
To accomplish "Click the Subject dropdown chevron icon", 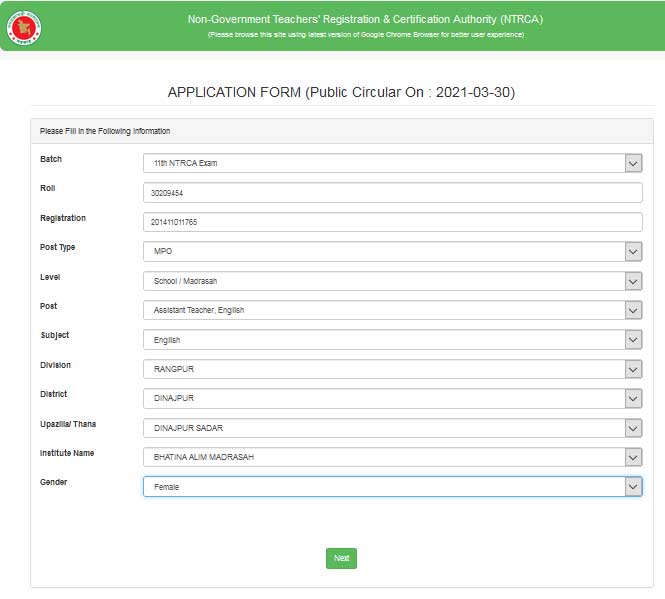I will (x=633, y=340).
